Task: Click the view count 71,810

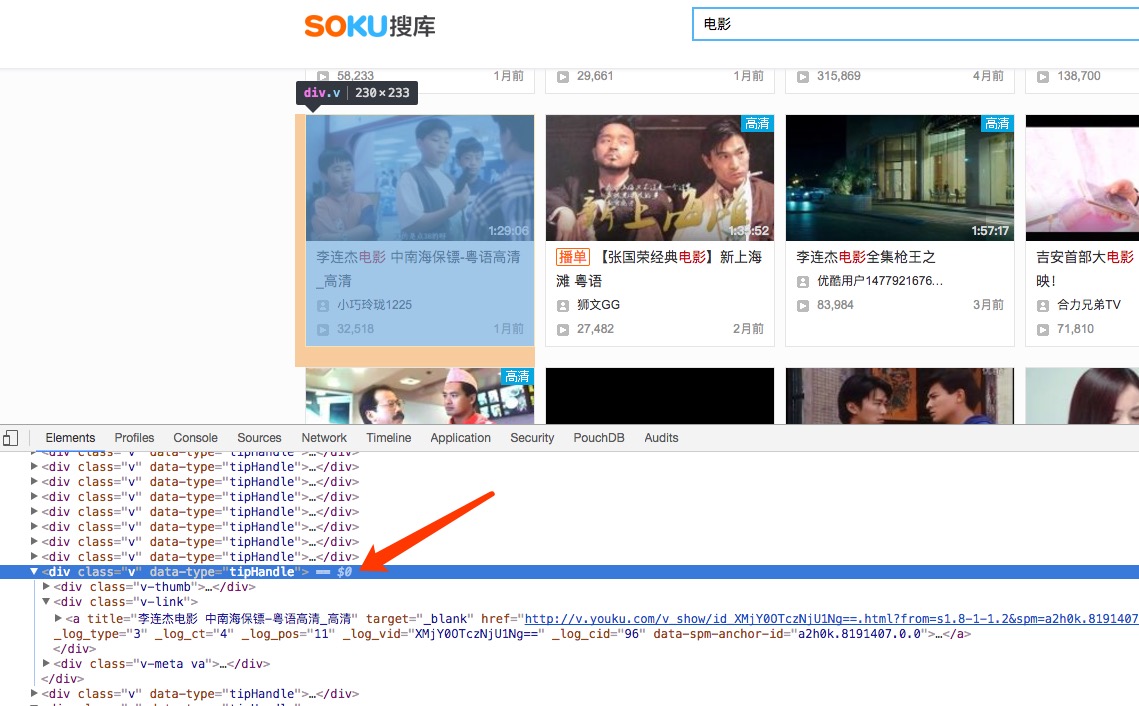Action: pos(1075,329)
